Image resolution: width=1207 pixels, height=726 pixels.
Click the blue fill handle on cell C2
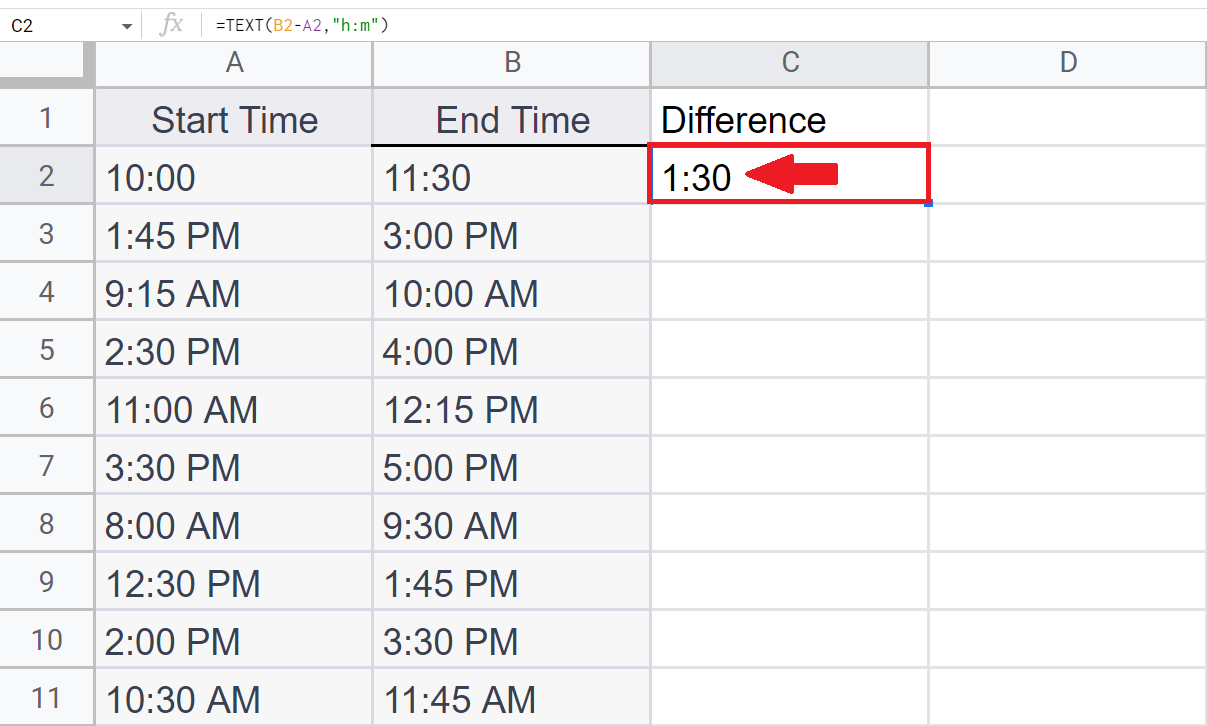[x=927, y=203]
